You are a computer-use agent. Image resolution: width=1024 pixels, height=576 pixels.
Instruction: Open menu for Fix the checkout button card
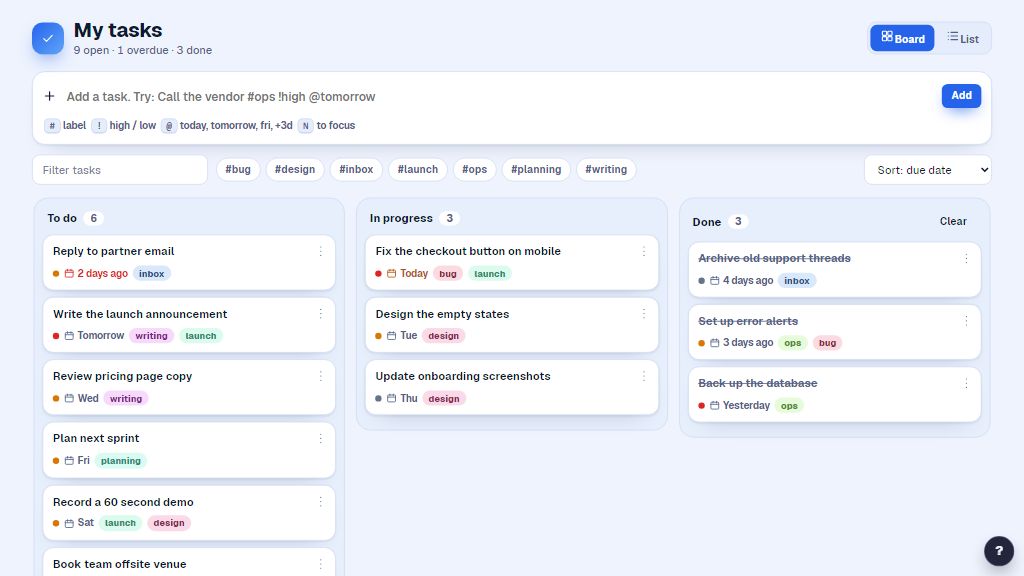(643, 251)
